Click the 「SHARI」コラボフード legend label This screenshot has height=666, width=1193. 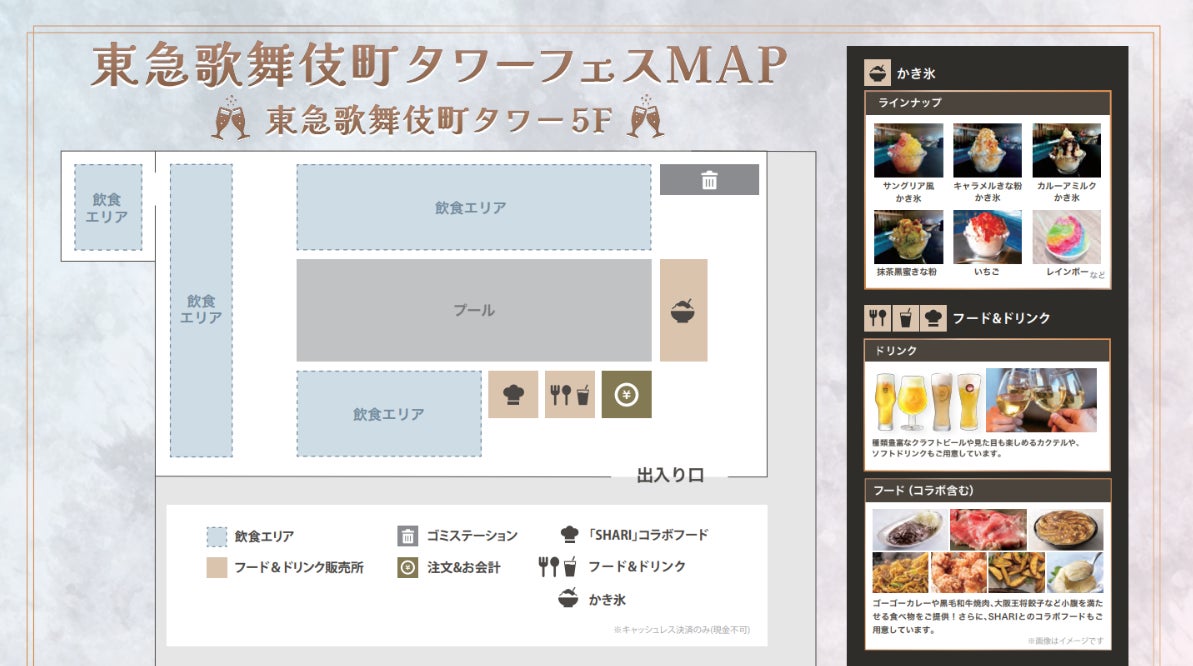point(647,535)
